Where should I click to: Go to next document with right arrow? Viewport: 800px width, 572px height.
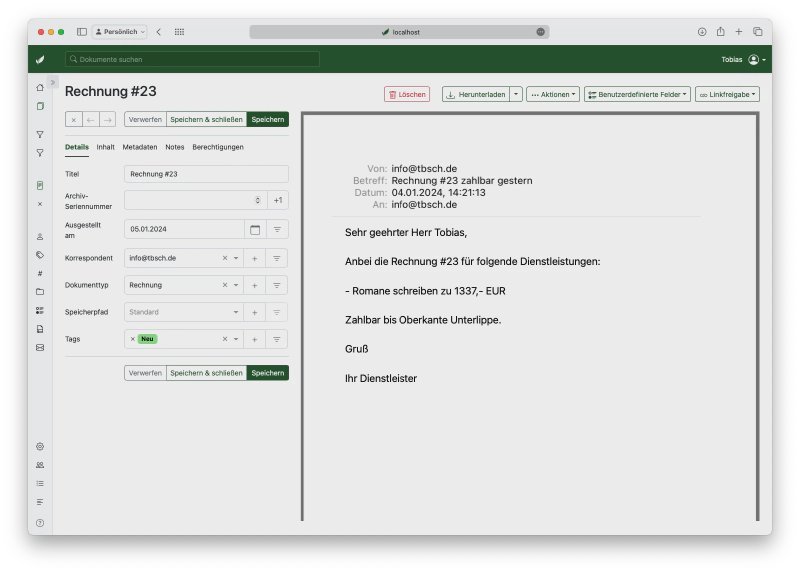tap(107, 119)
